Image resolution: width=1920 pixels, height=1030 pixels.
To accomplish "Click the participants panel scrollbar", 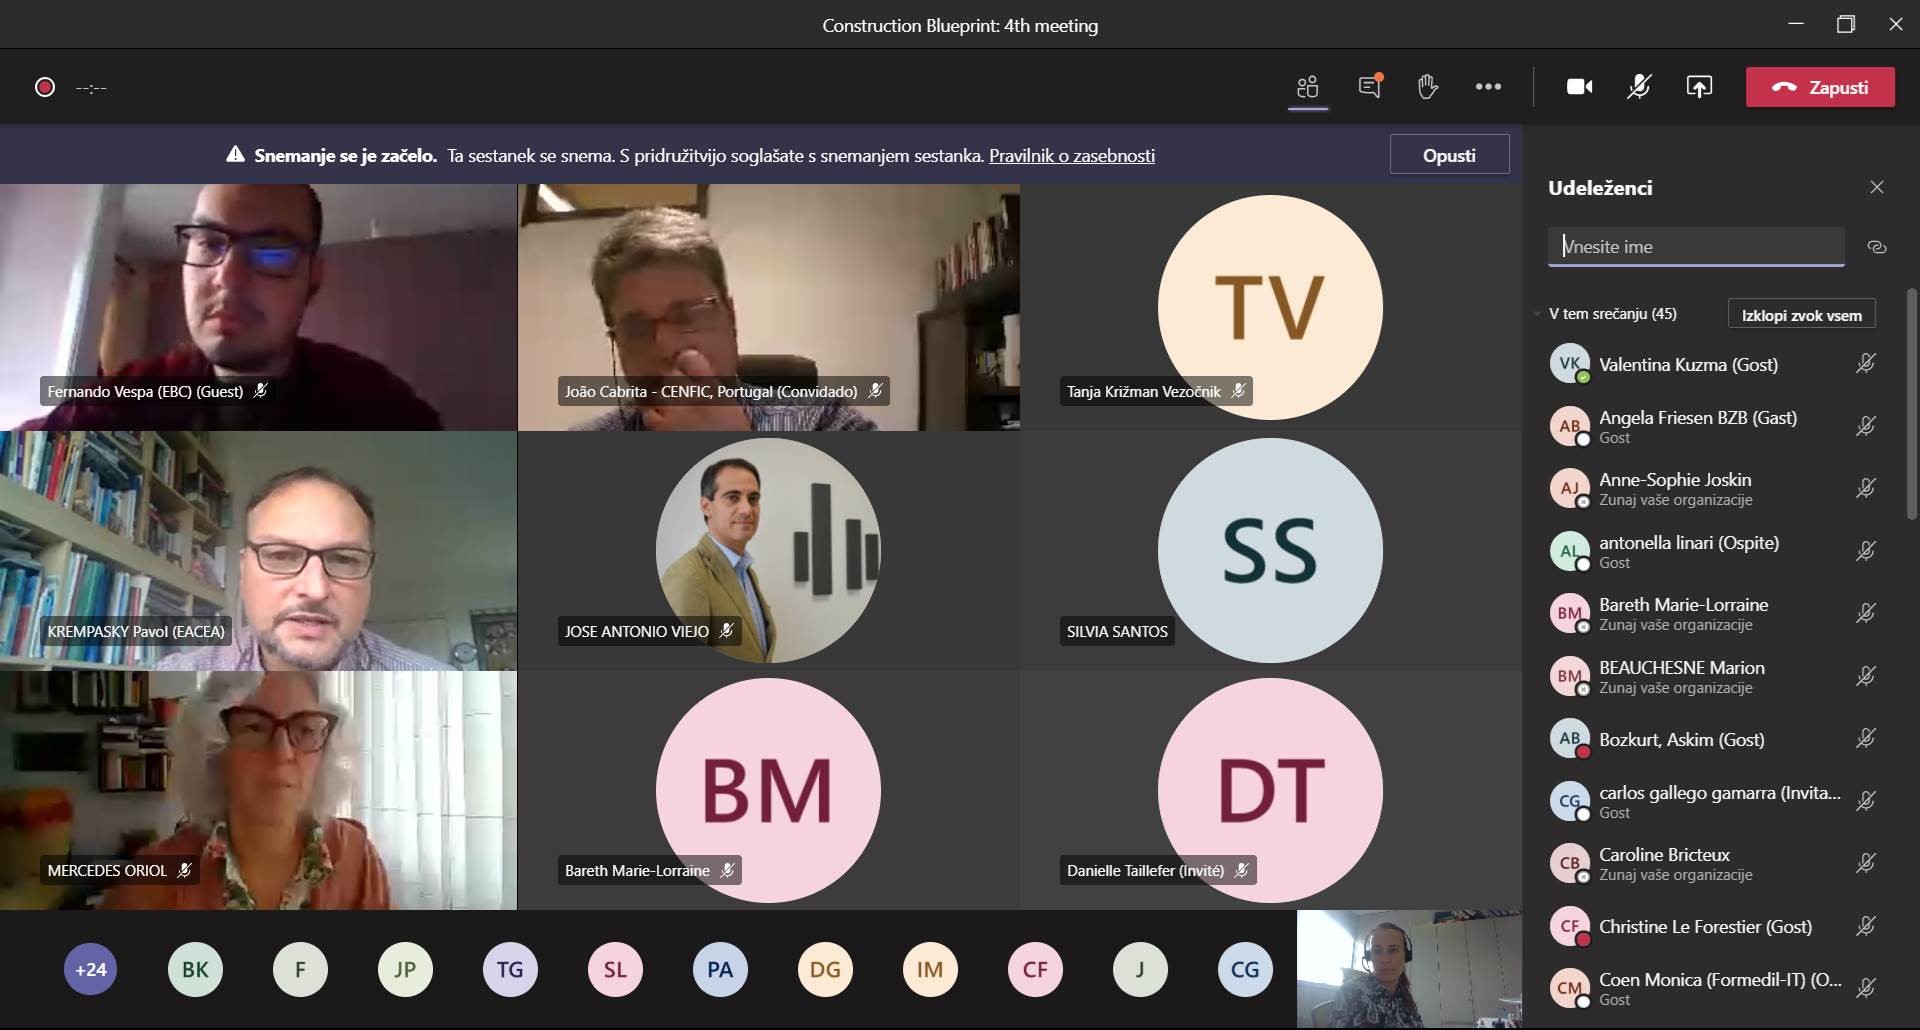I will click(x=1913, y=405).
